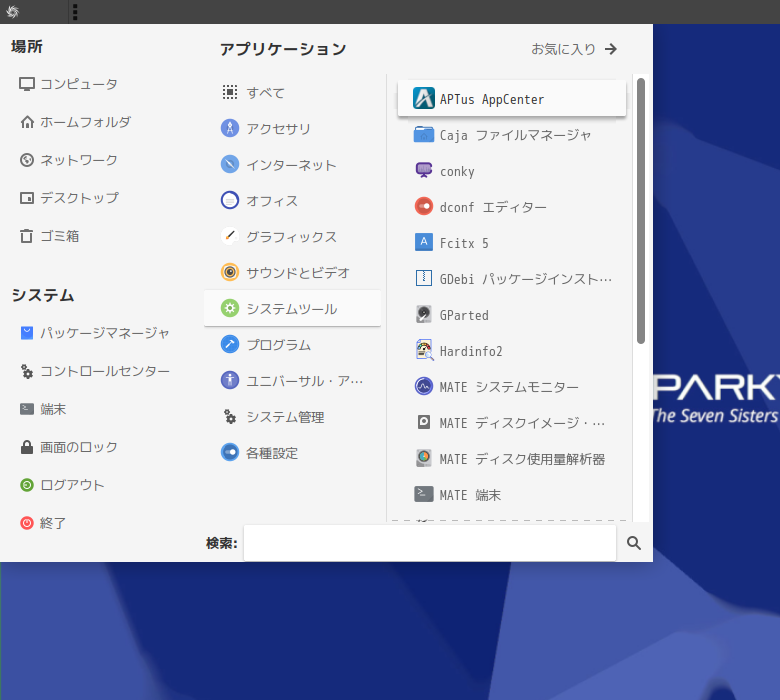Click the デスクトップ icon

27,198
